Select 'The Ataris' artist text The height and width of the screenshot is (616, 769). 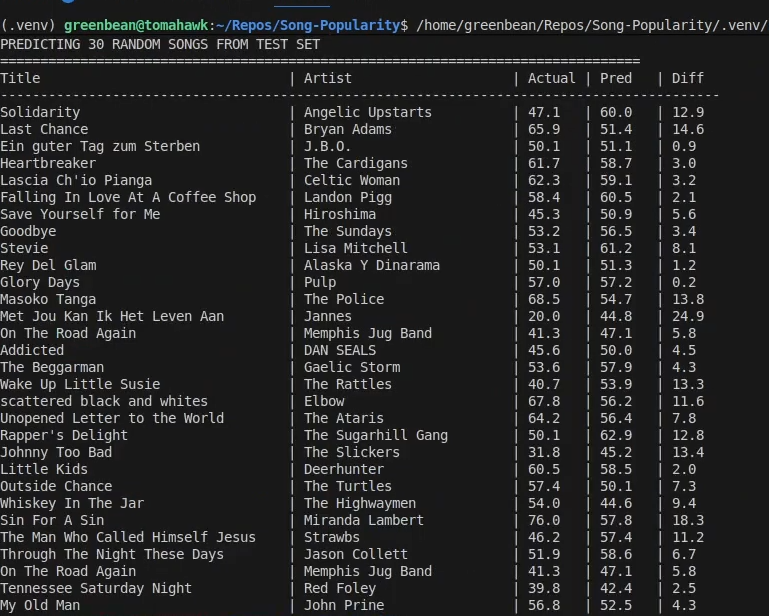[344, 418]
